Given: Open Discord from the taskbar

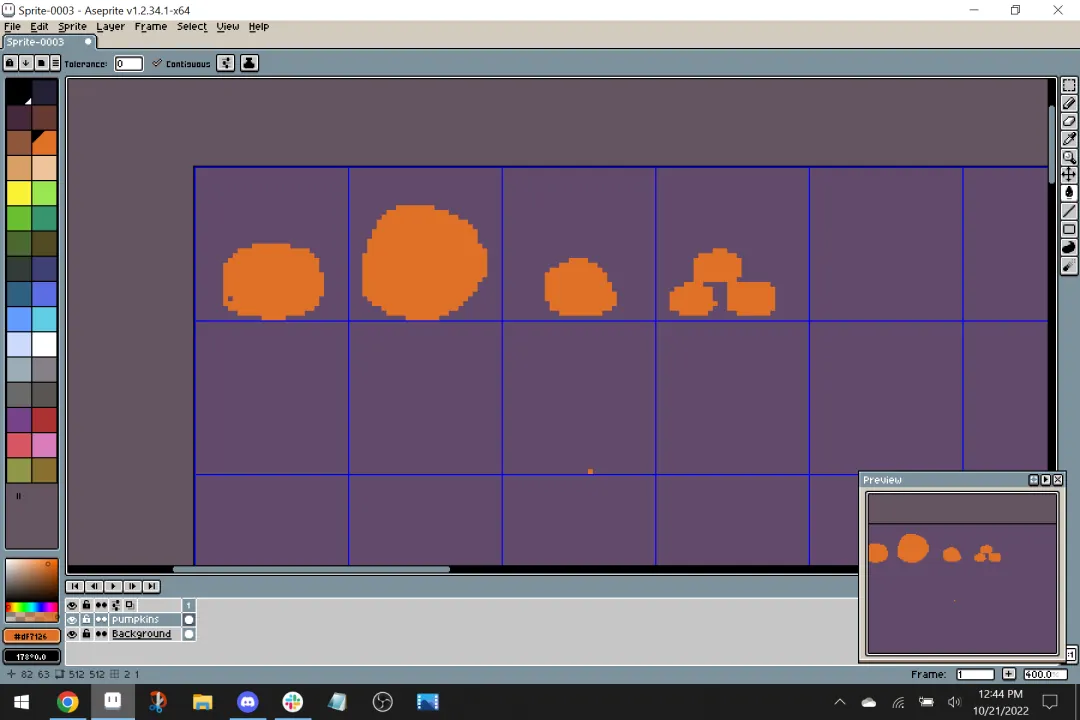Looking at the screenshot, I should pos(247,702).
